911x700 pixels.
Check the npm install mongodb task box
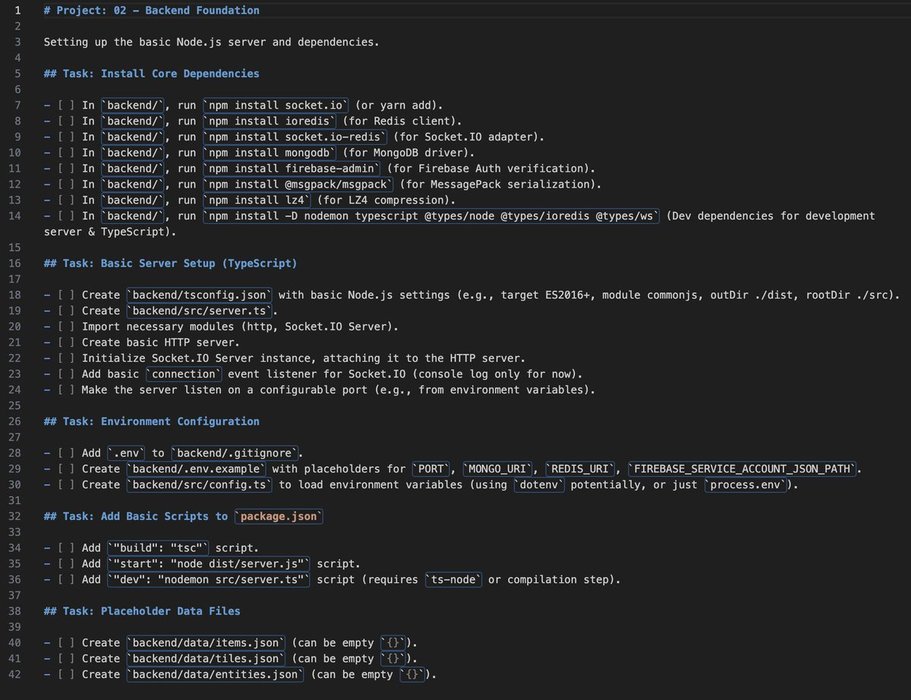tap(64, 152)
